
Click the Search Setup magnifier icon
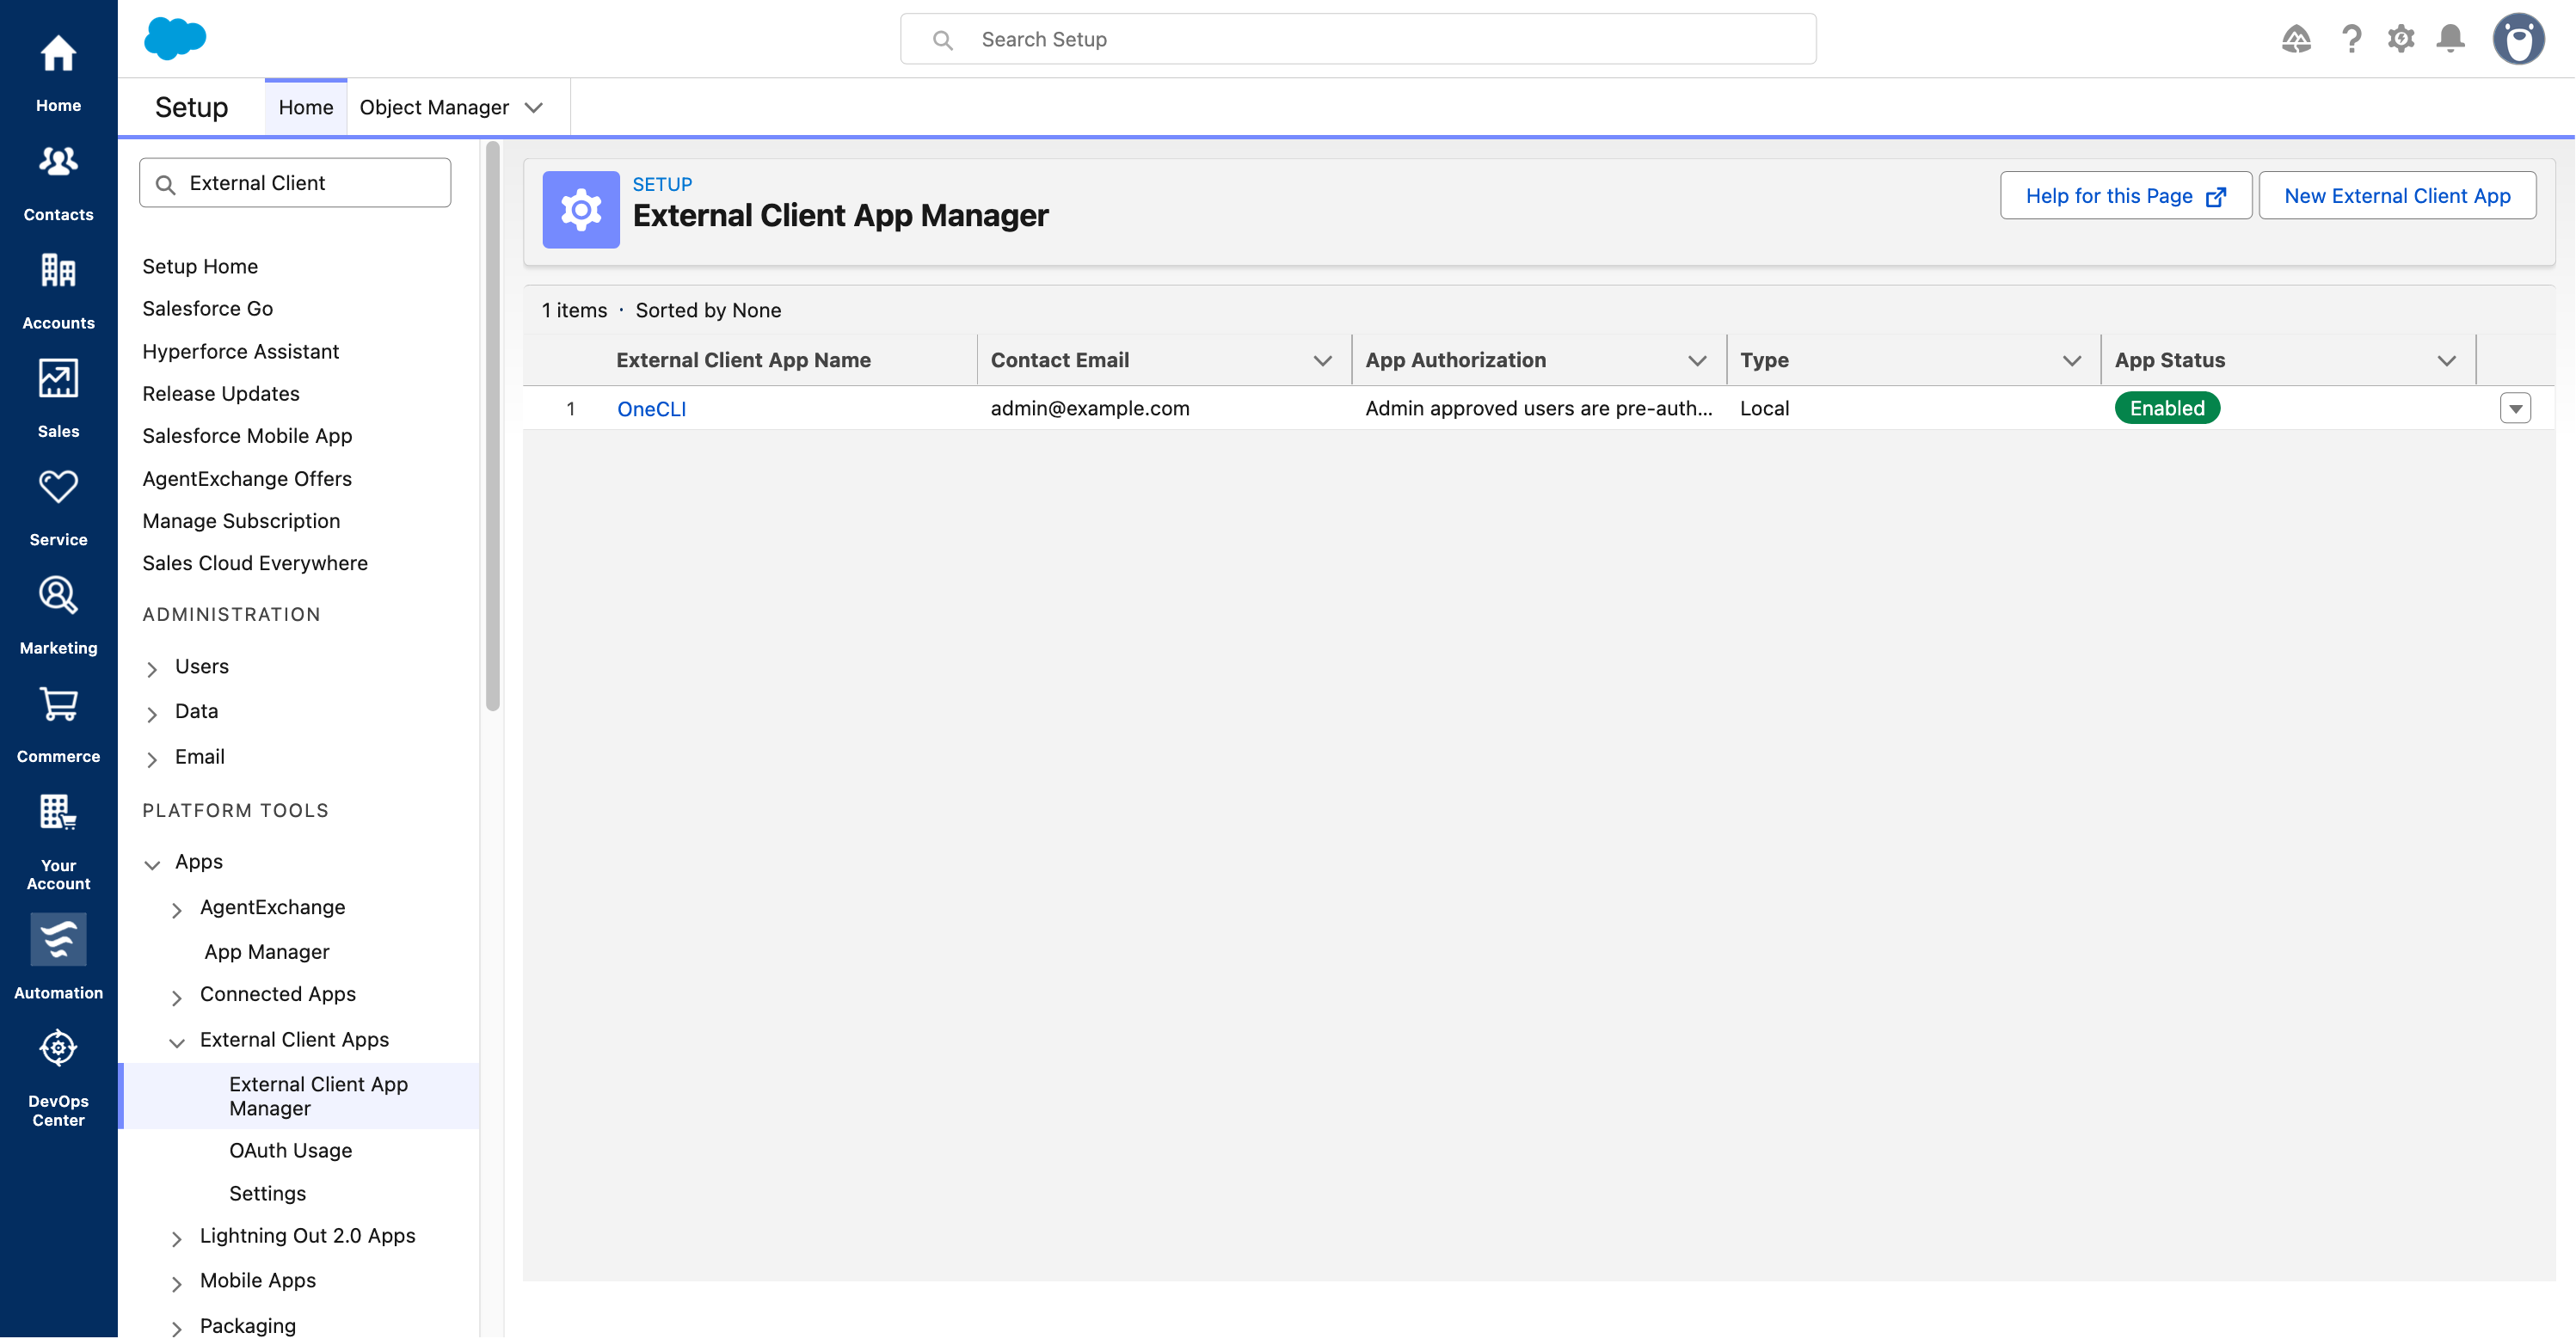coord(942,40)
